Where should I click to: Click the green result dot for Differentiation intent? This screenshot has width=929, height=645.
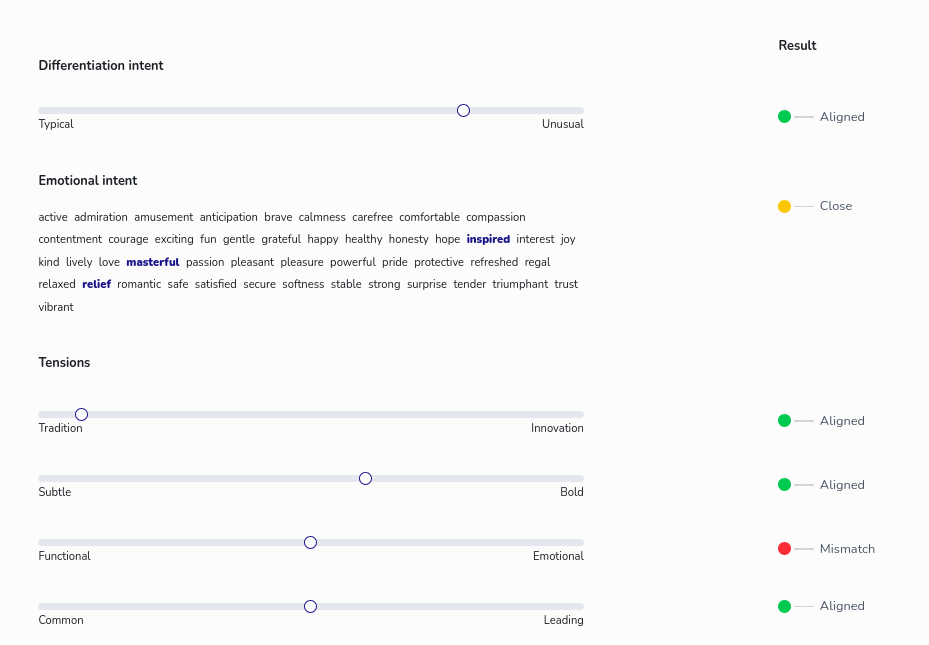784,117
